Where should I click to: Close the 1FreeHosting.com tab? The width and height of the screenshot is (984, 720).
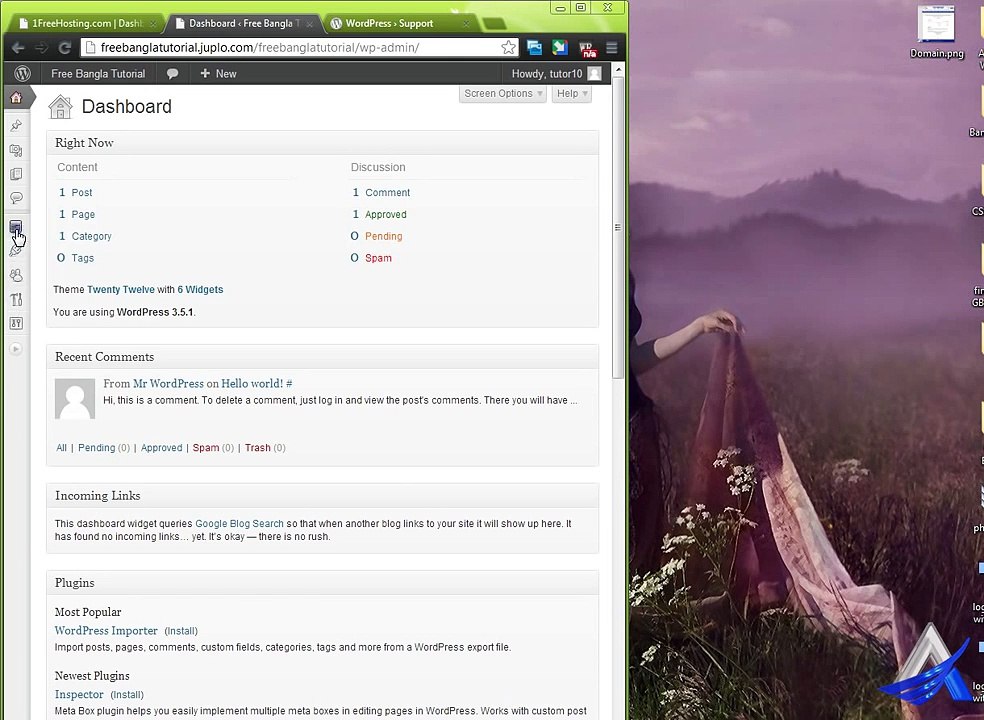click(x=154, y=24)
